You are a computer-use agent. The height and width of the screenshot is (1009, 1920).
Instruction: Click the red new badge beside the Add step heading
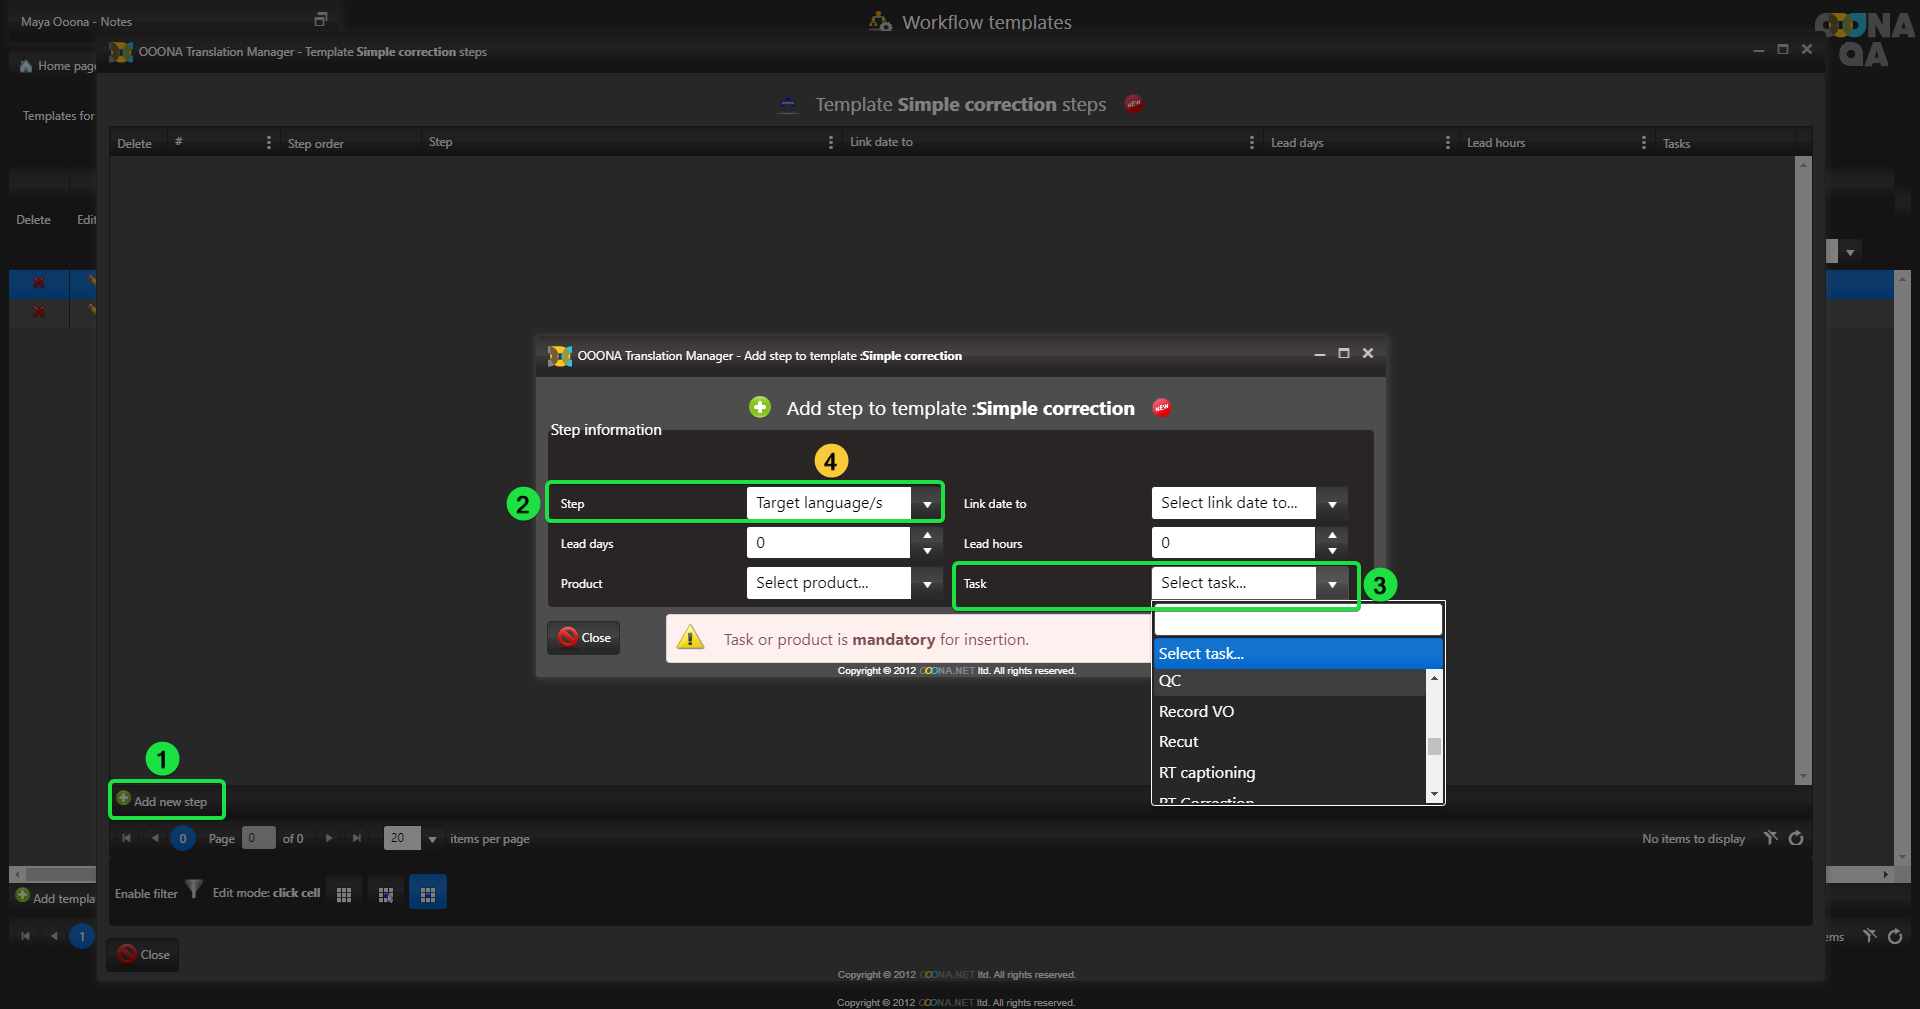point(1161,408)
